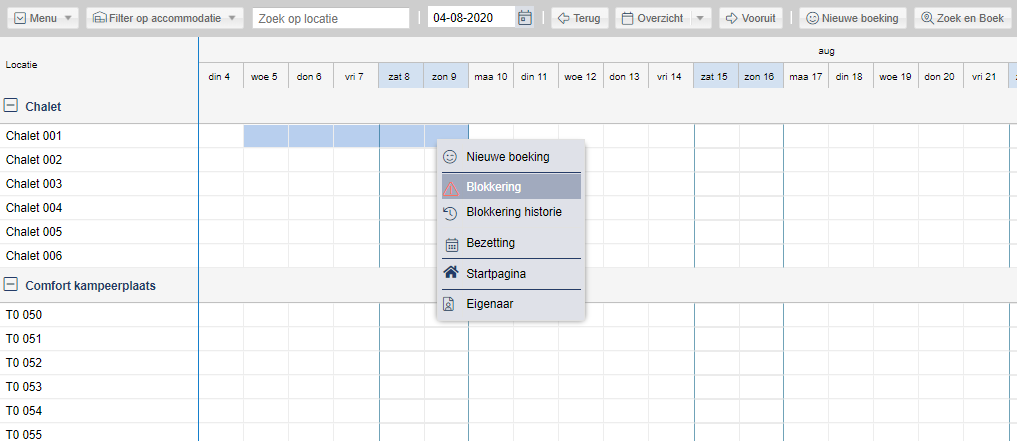This screenshot has height=441, width=1017.
Task: Click the Startpagina house icon
Action: pyautogui.click(x=451, y=273)
